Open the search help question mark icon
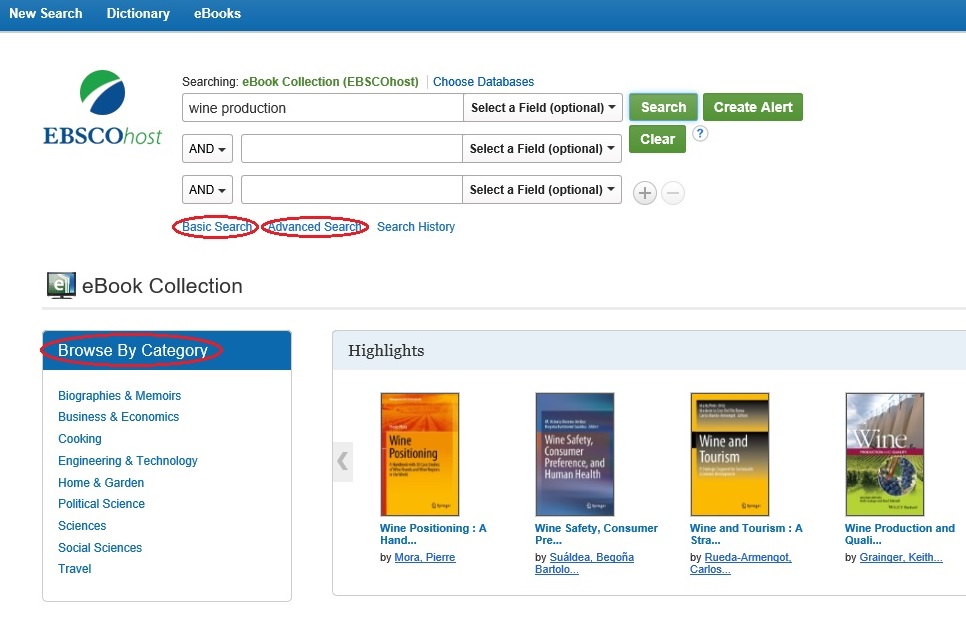Viewport: 966px width, 619px height. (700, 134)
